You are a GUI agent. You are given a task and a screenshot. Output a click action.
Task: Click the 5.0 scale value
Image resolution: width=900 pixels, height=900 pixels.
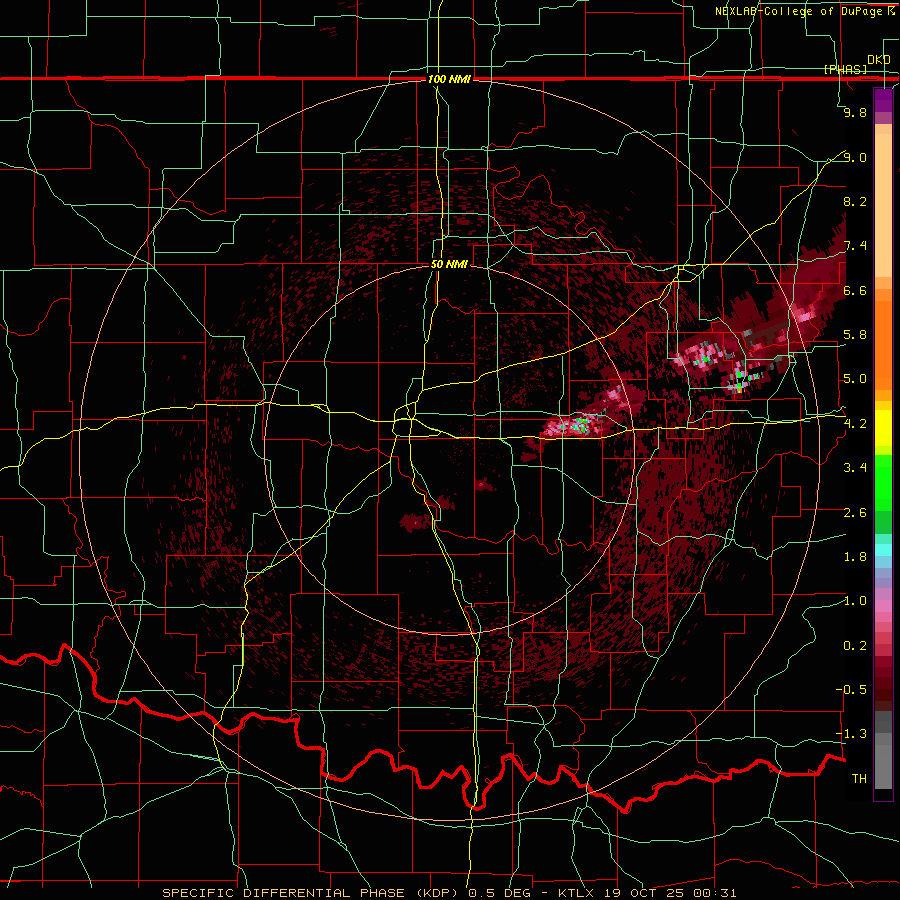(x=855, y=379)
